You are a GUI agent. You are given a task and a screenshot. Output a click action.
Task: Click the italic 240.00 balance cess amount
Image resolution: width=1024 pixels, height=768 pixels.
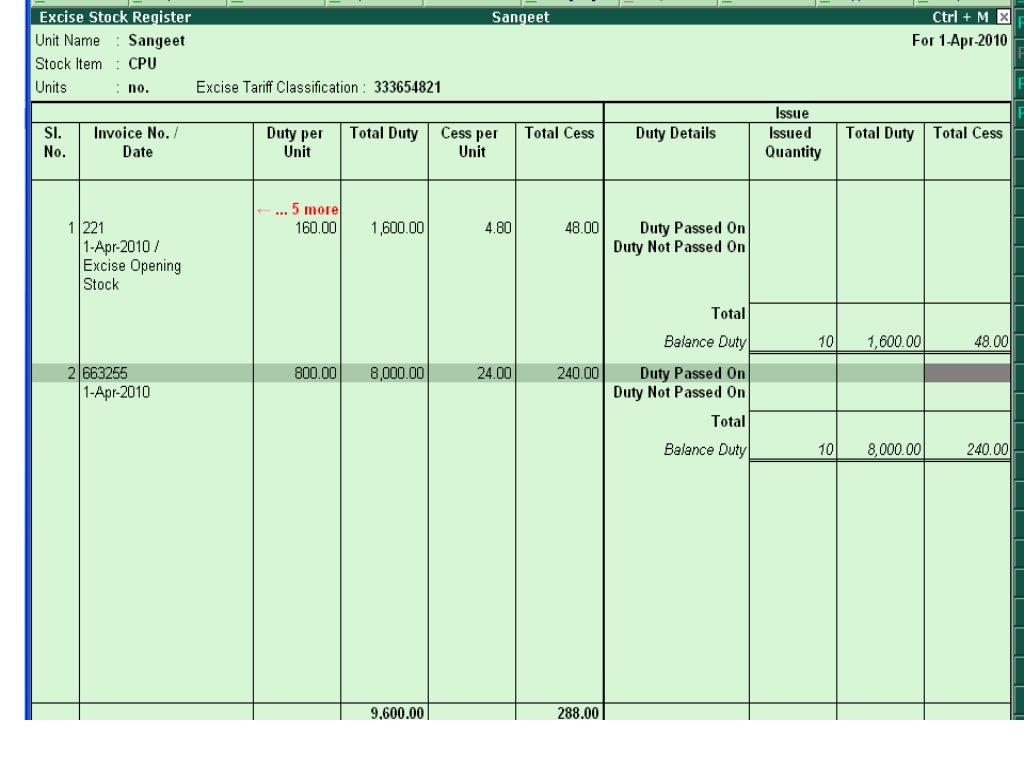987,450
